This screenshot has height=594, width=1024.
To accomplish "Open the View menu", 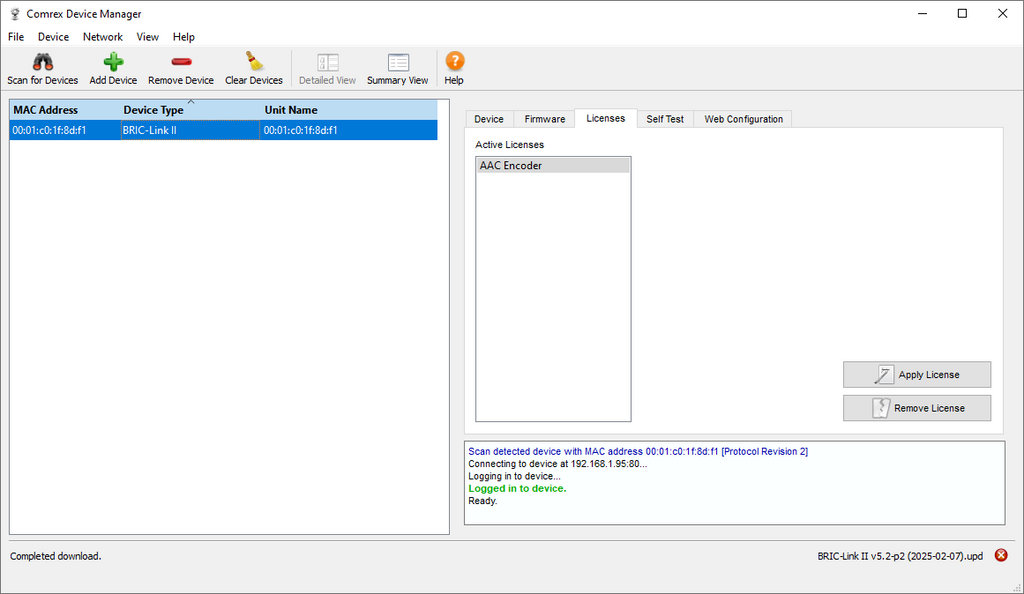I will coord(147,37).
